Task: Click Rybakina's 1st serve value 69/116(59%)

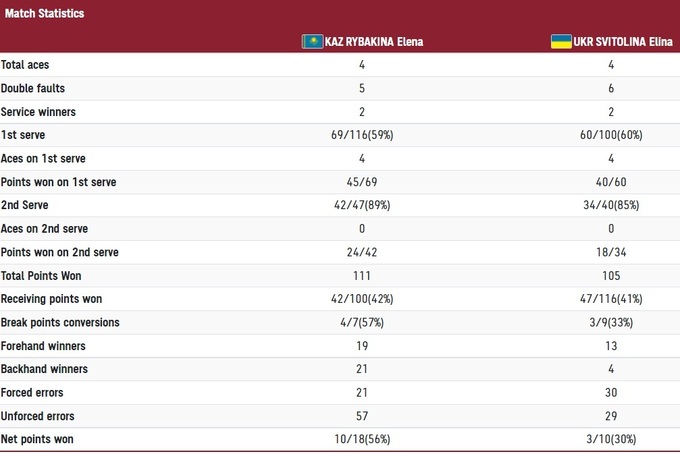Action: 360,135
